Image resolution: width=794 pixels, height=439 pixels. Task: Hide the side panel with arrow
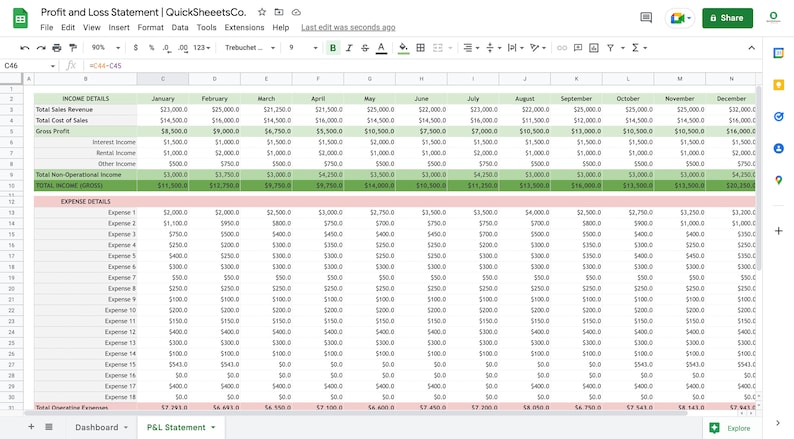click(x=778, y=423)
